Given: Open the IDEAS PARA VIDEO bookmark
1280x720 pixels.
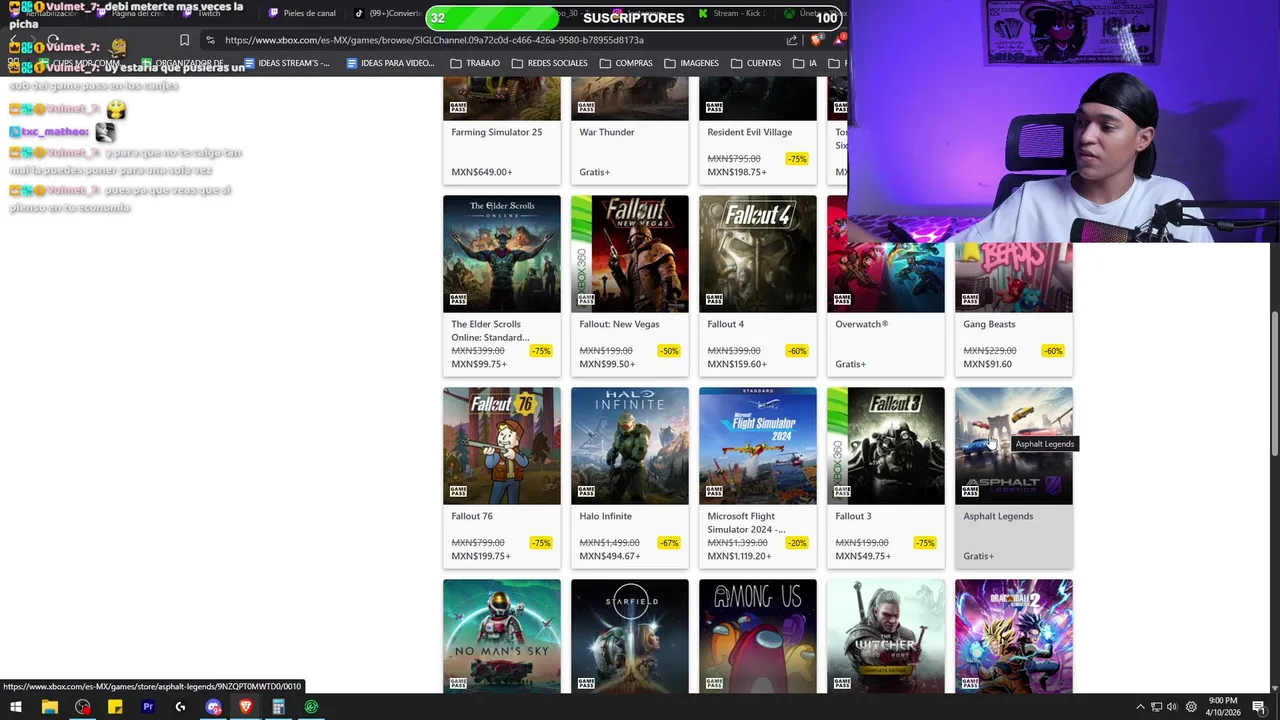Looking at the screenshot, I should pos(390,63).
